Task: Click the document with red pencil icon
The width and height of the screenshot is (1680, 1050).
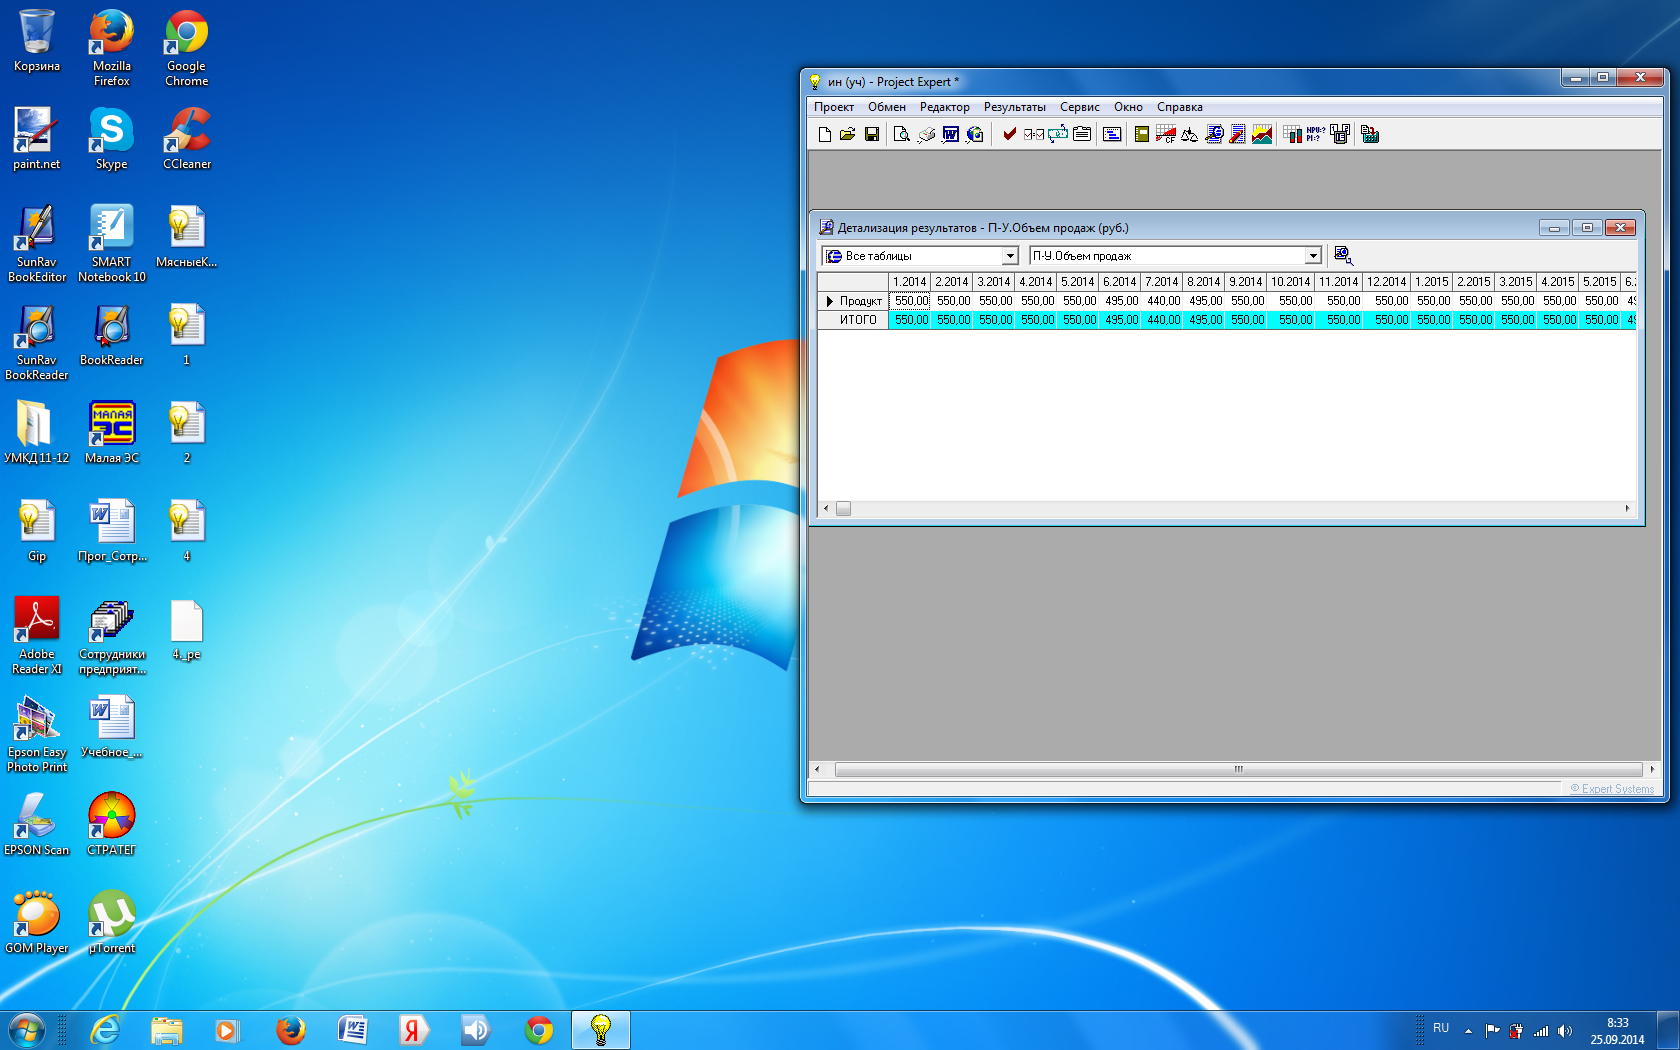Action: pyautogui.click(x=1238, y=134)
